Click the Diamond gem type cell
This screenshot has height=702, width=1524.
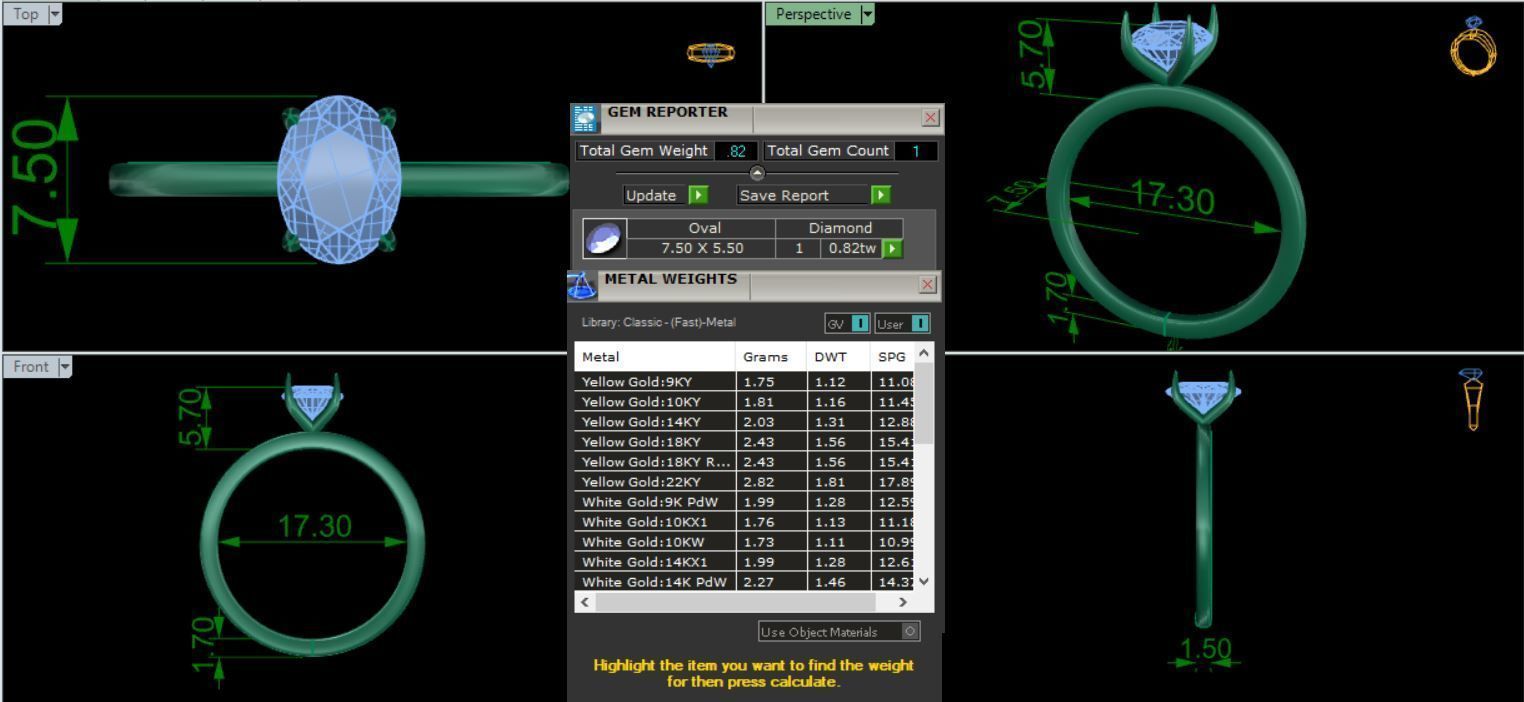[840, 228]
